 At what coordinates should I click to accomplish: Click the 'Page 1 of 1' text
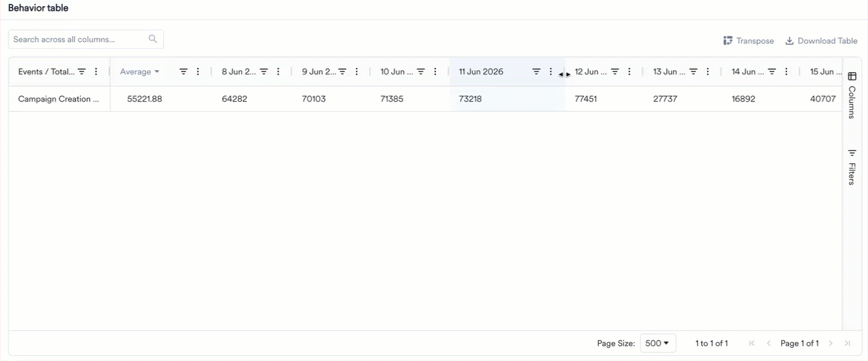point(799,343)
